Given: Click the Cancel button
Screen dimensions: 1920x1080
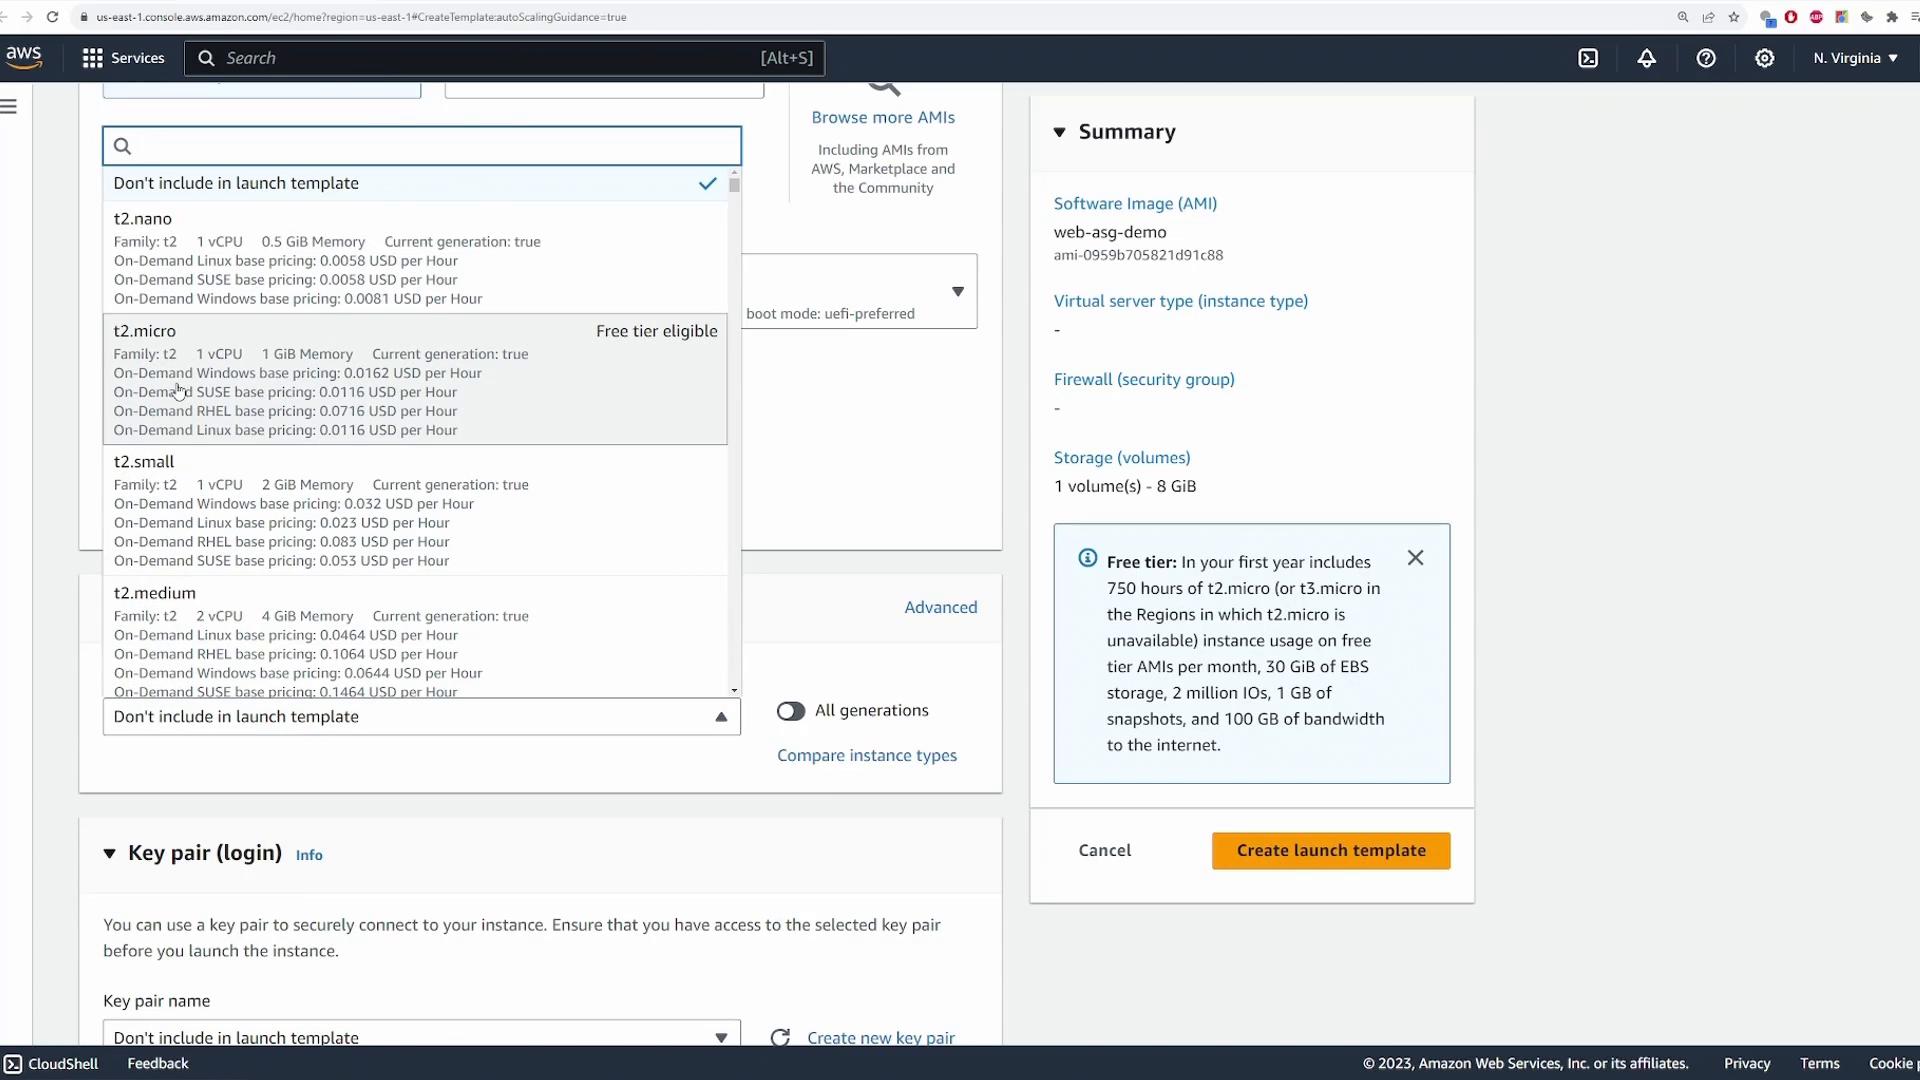Looking at the screenshot, I should click(1105, 850).
